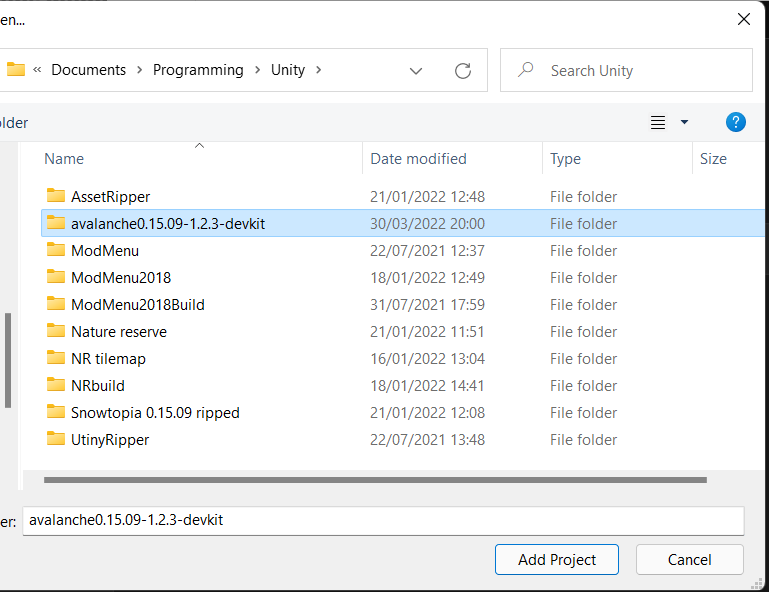Image resolution: width=769 pixels, height=592 pixels.
Task: Click the ModMenu2018Build folder icon
Action: pyautogui.click(x=56, y=304)
